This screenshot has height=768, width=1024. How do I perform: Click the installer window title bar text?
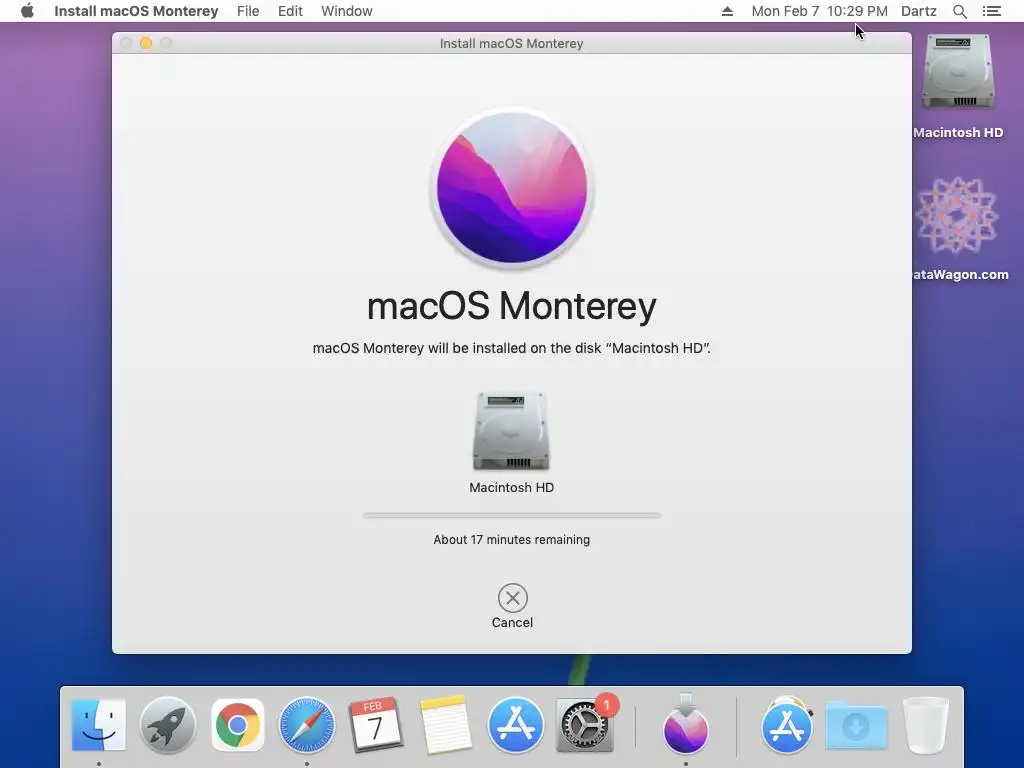click(x=511, y=43)
